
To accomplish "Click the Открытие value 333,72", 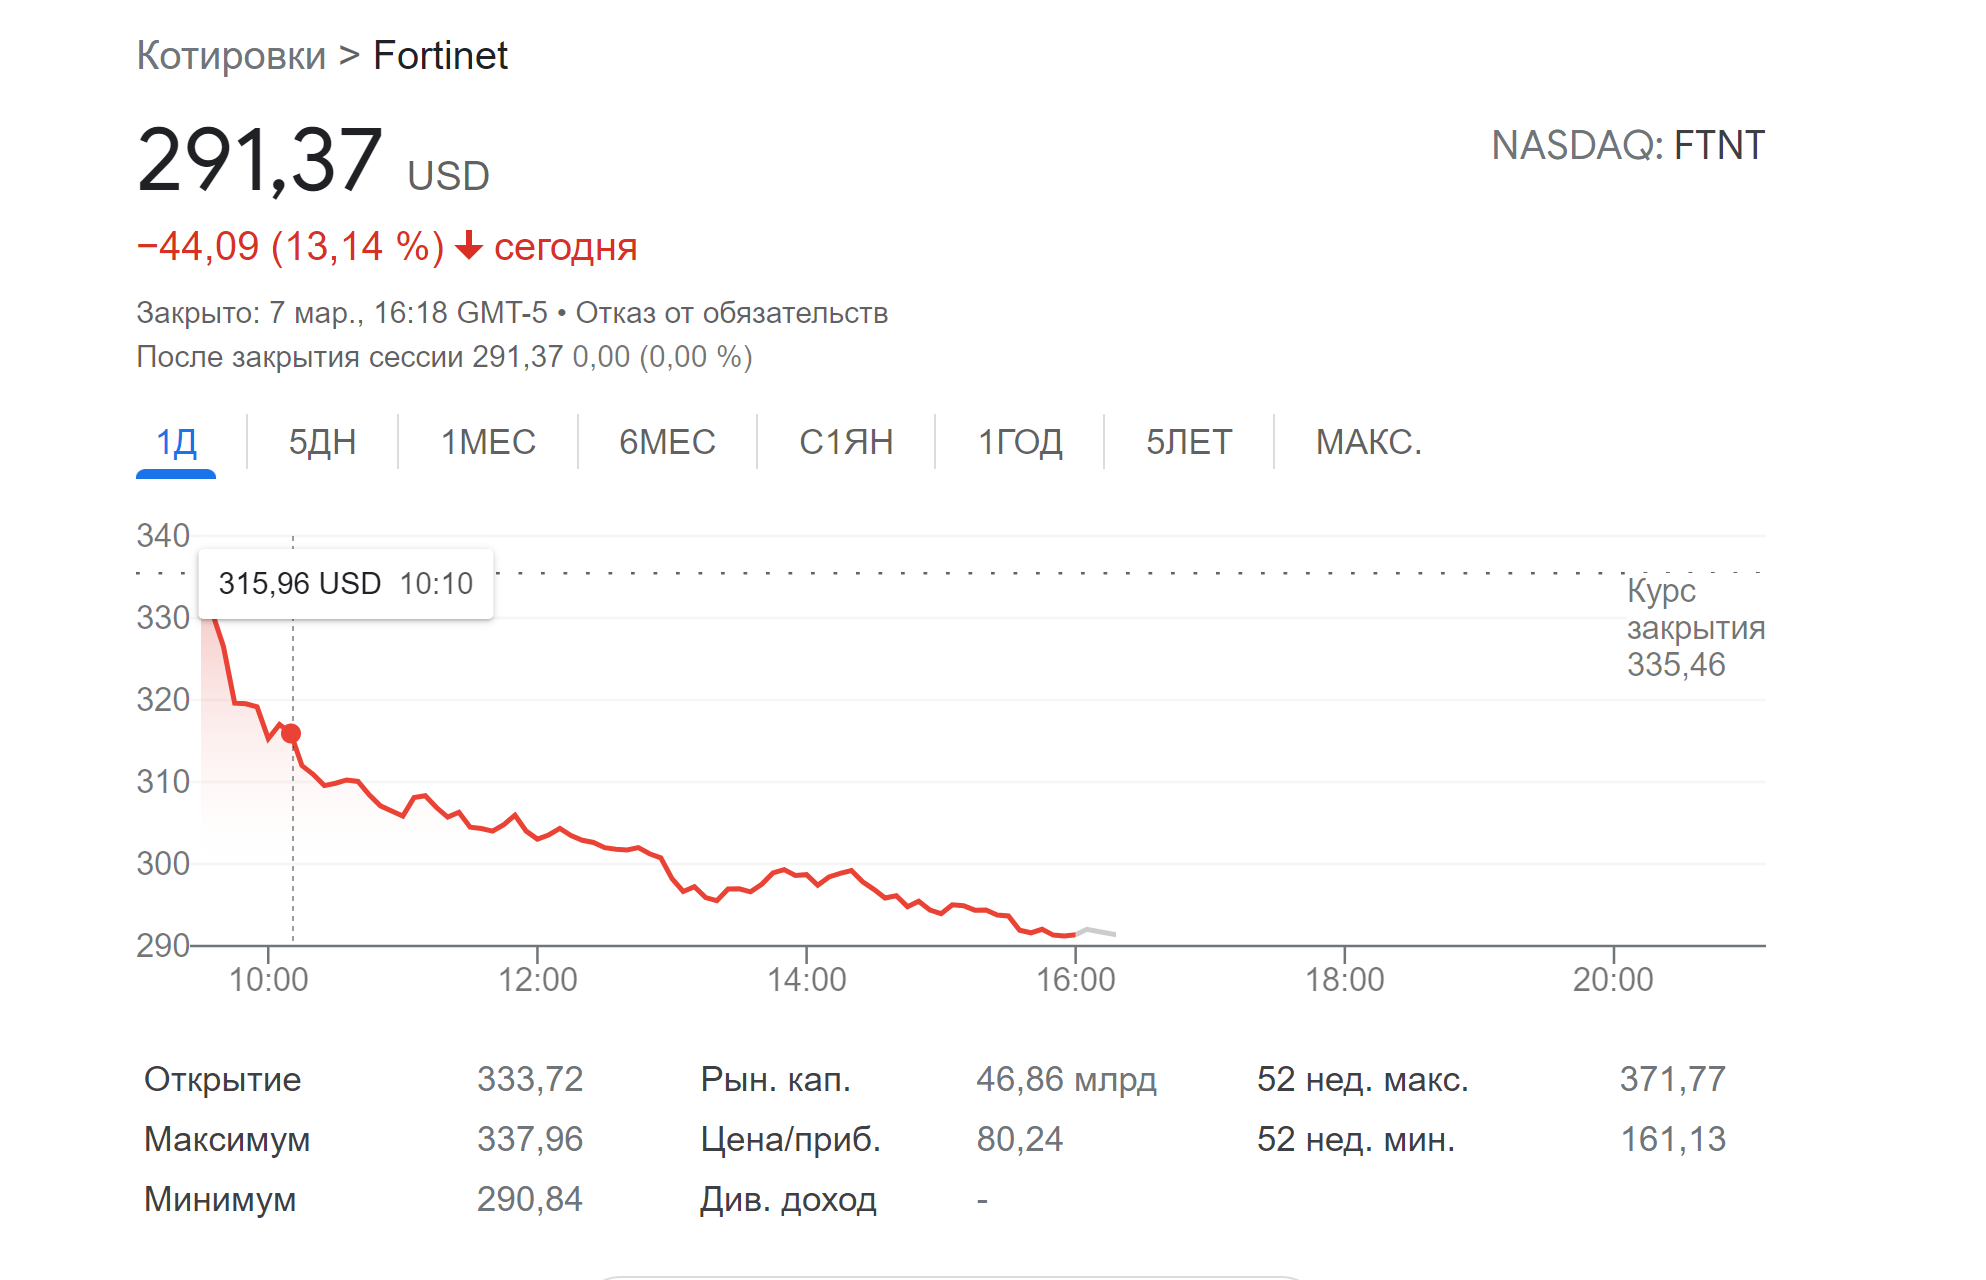I will 530,1079.
